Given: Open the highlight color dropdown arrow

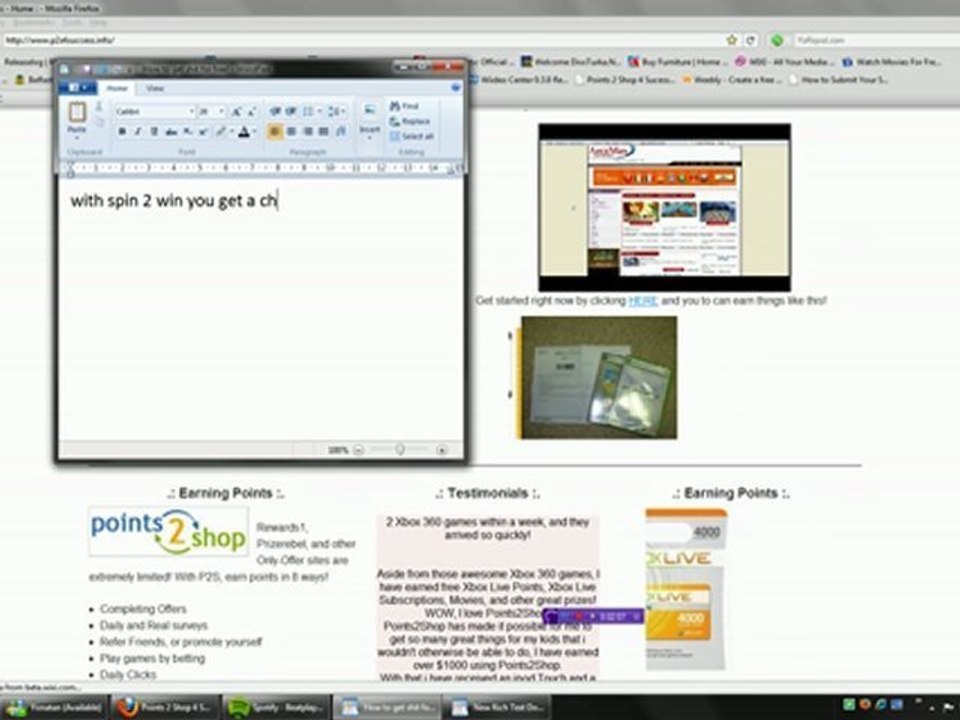Looking at the screenshot, I should [x=231, y=132].
